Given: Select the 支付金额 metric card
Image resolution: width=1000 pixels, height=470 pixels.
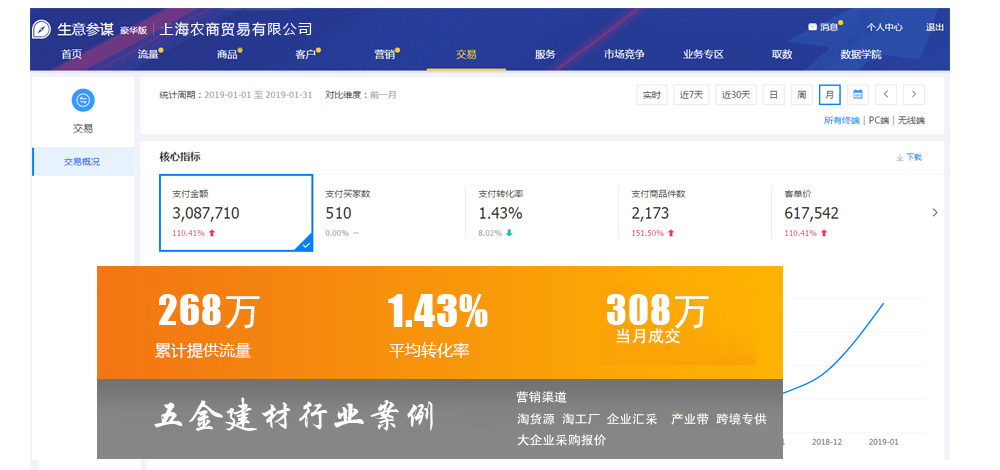Looking at the screenshot, I should pyautogui.click(x=236, y=212).
